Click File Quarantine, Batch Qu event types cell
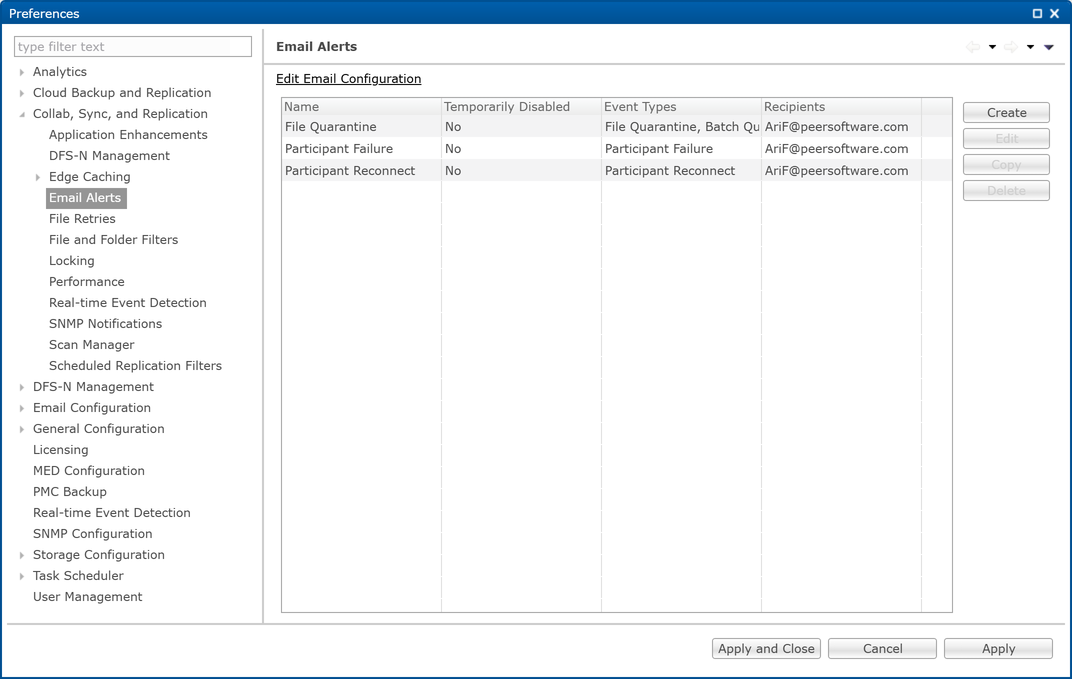The image size is (1072, 679). 682,127
